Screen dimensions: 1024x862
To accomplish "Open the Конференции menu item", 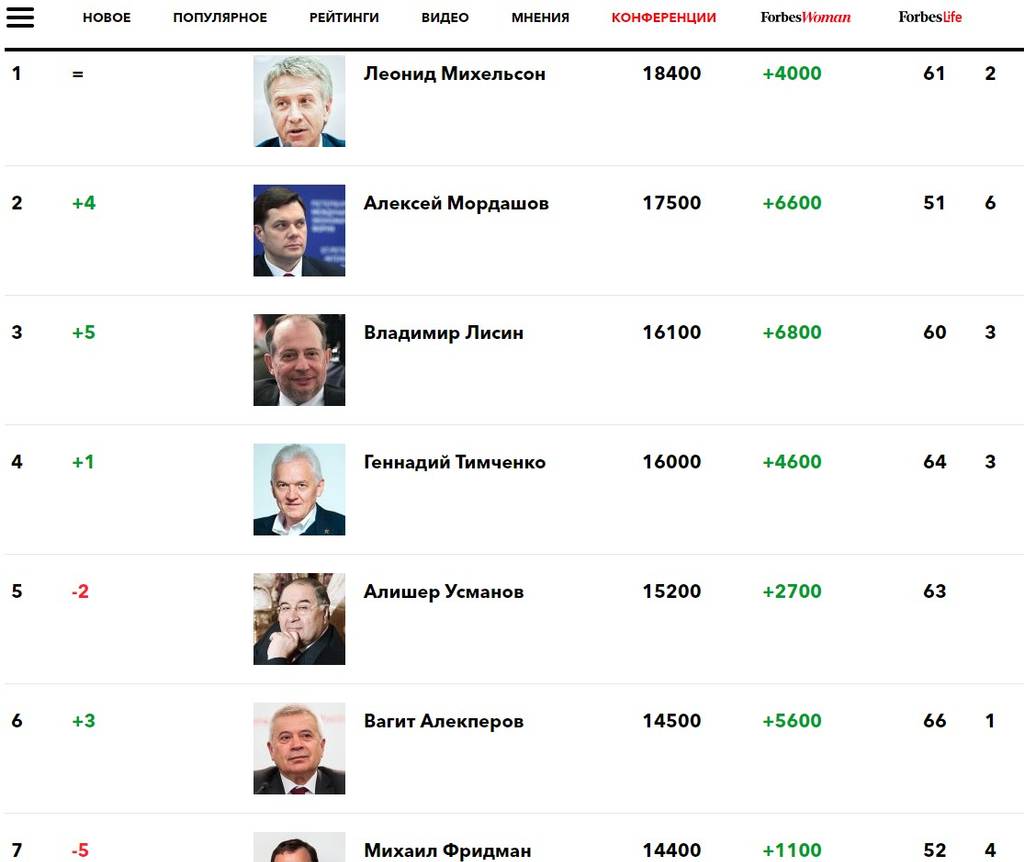I will coord(664,18).
